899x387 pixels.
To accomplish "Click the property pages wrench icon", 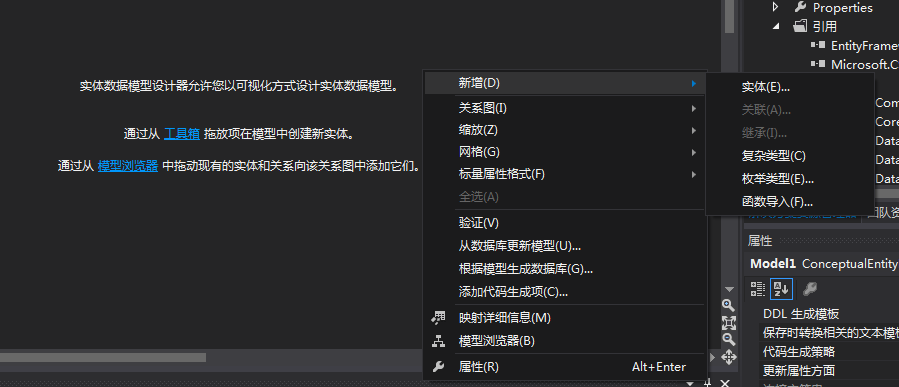I will (810, 289).
